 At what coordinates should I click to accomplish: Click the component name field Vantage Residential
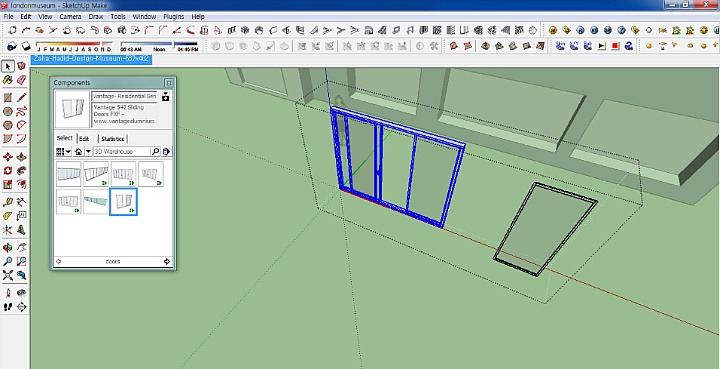(124, 96)
